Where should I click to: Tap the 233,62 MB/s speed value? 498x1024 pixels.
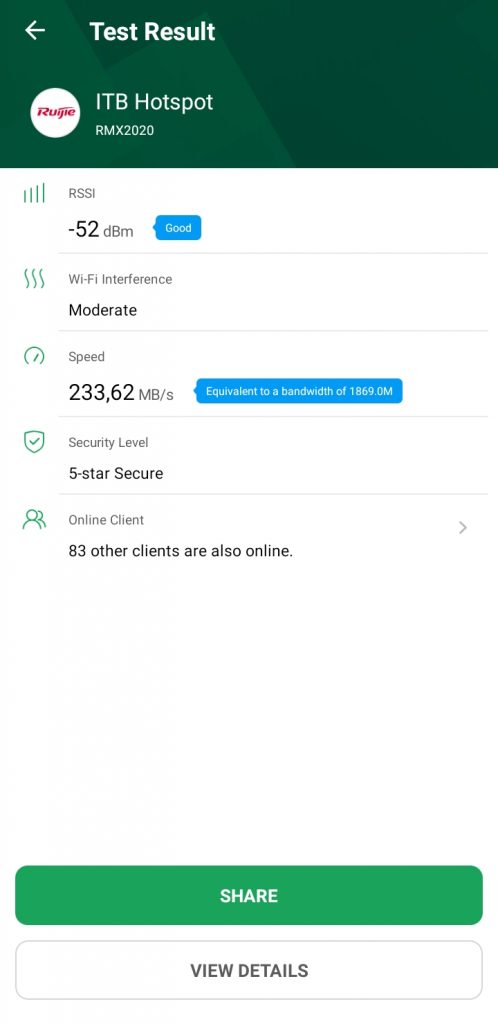coord(121,393)
